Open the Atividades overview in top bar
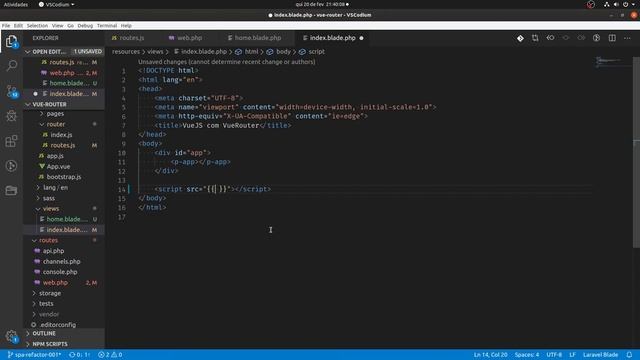 tap(16, 4)
